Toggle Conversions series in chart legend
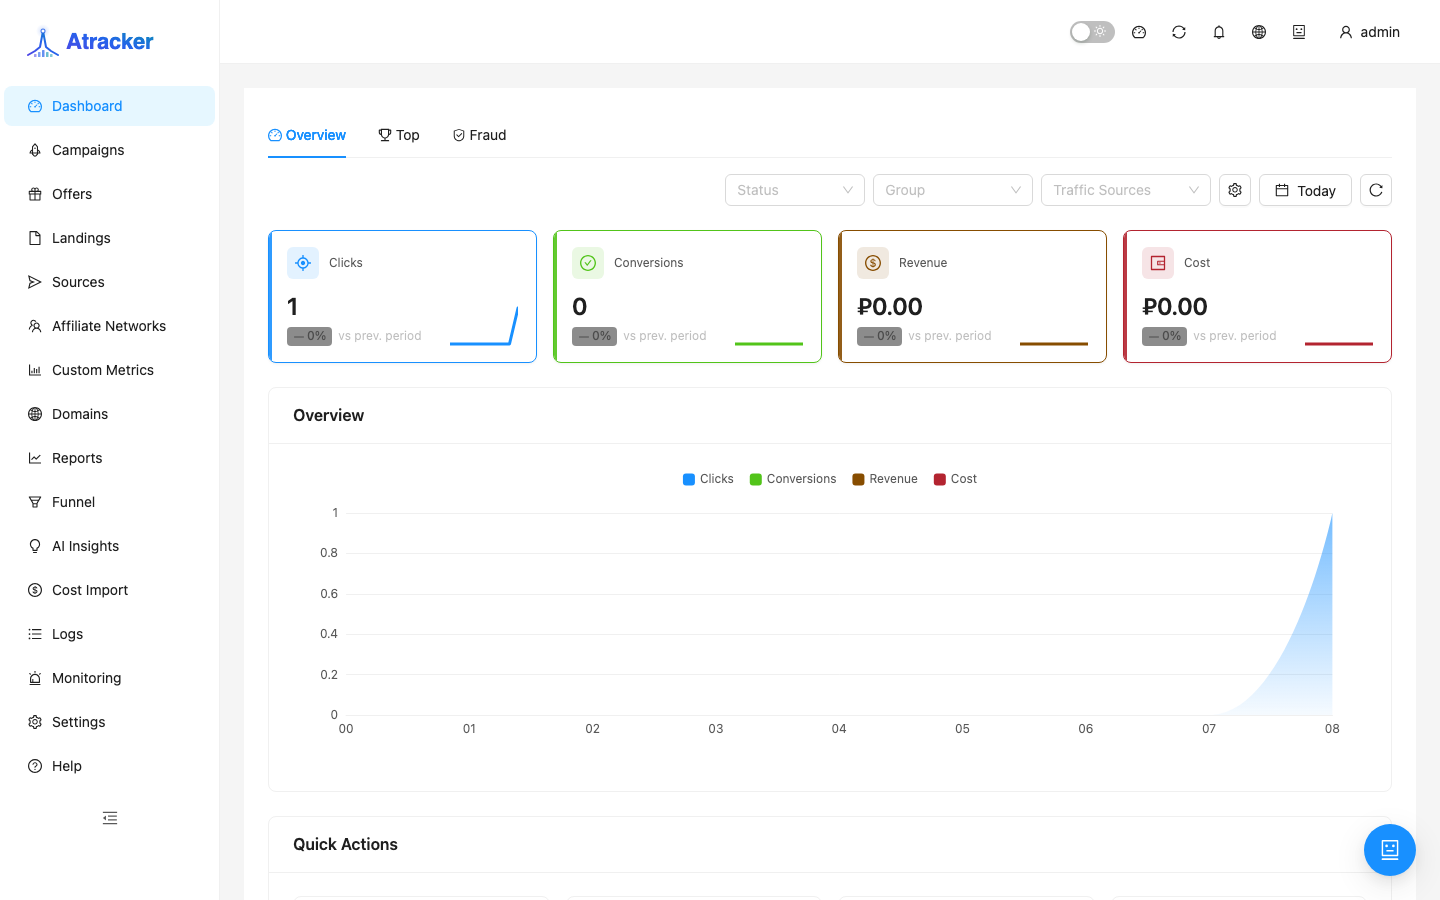 tap(793, 479)
